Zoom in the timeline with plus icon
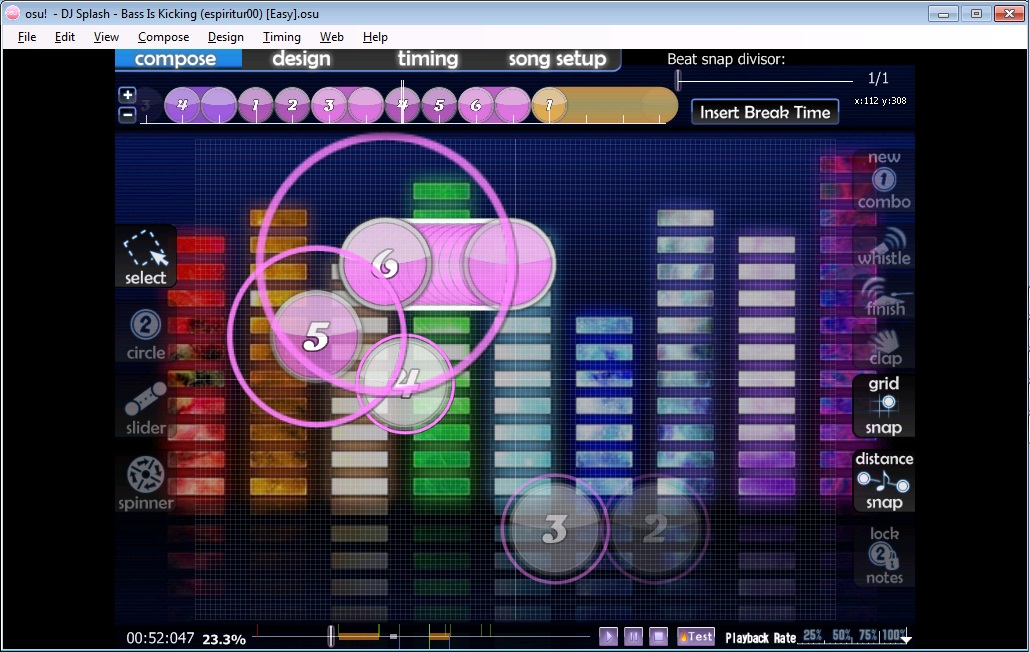The image size is (1030, 652). point(127,95)
